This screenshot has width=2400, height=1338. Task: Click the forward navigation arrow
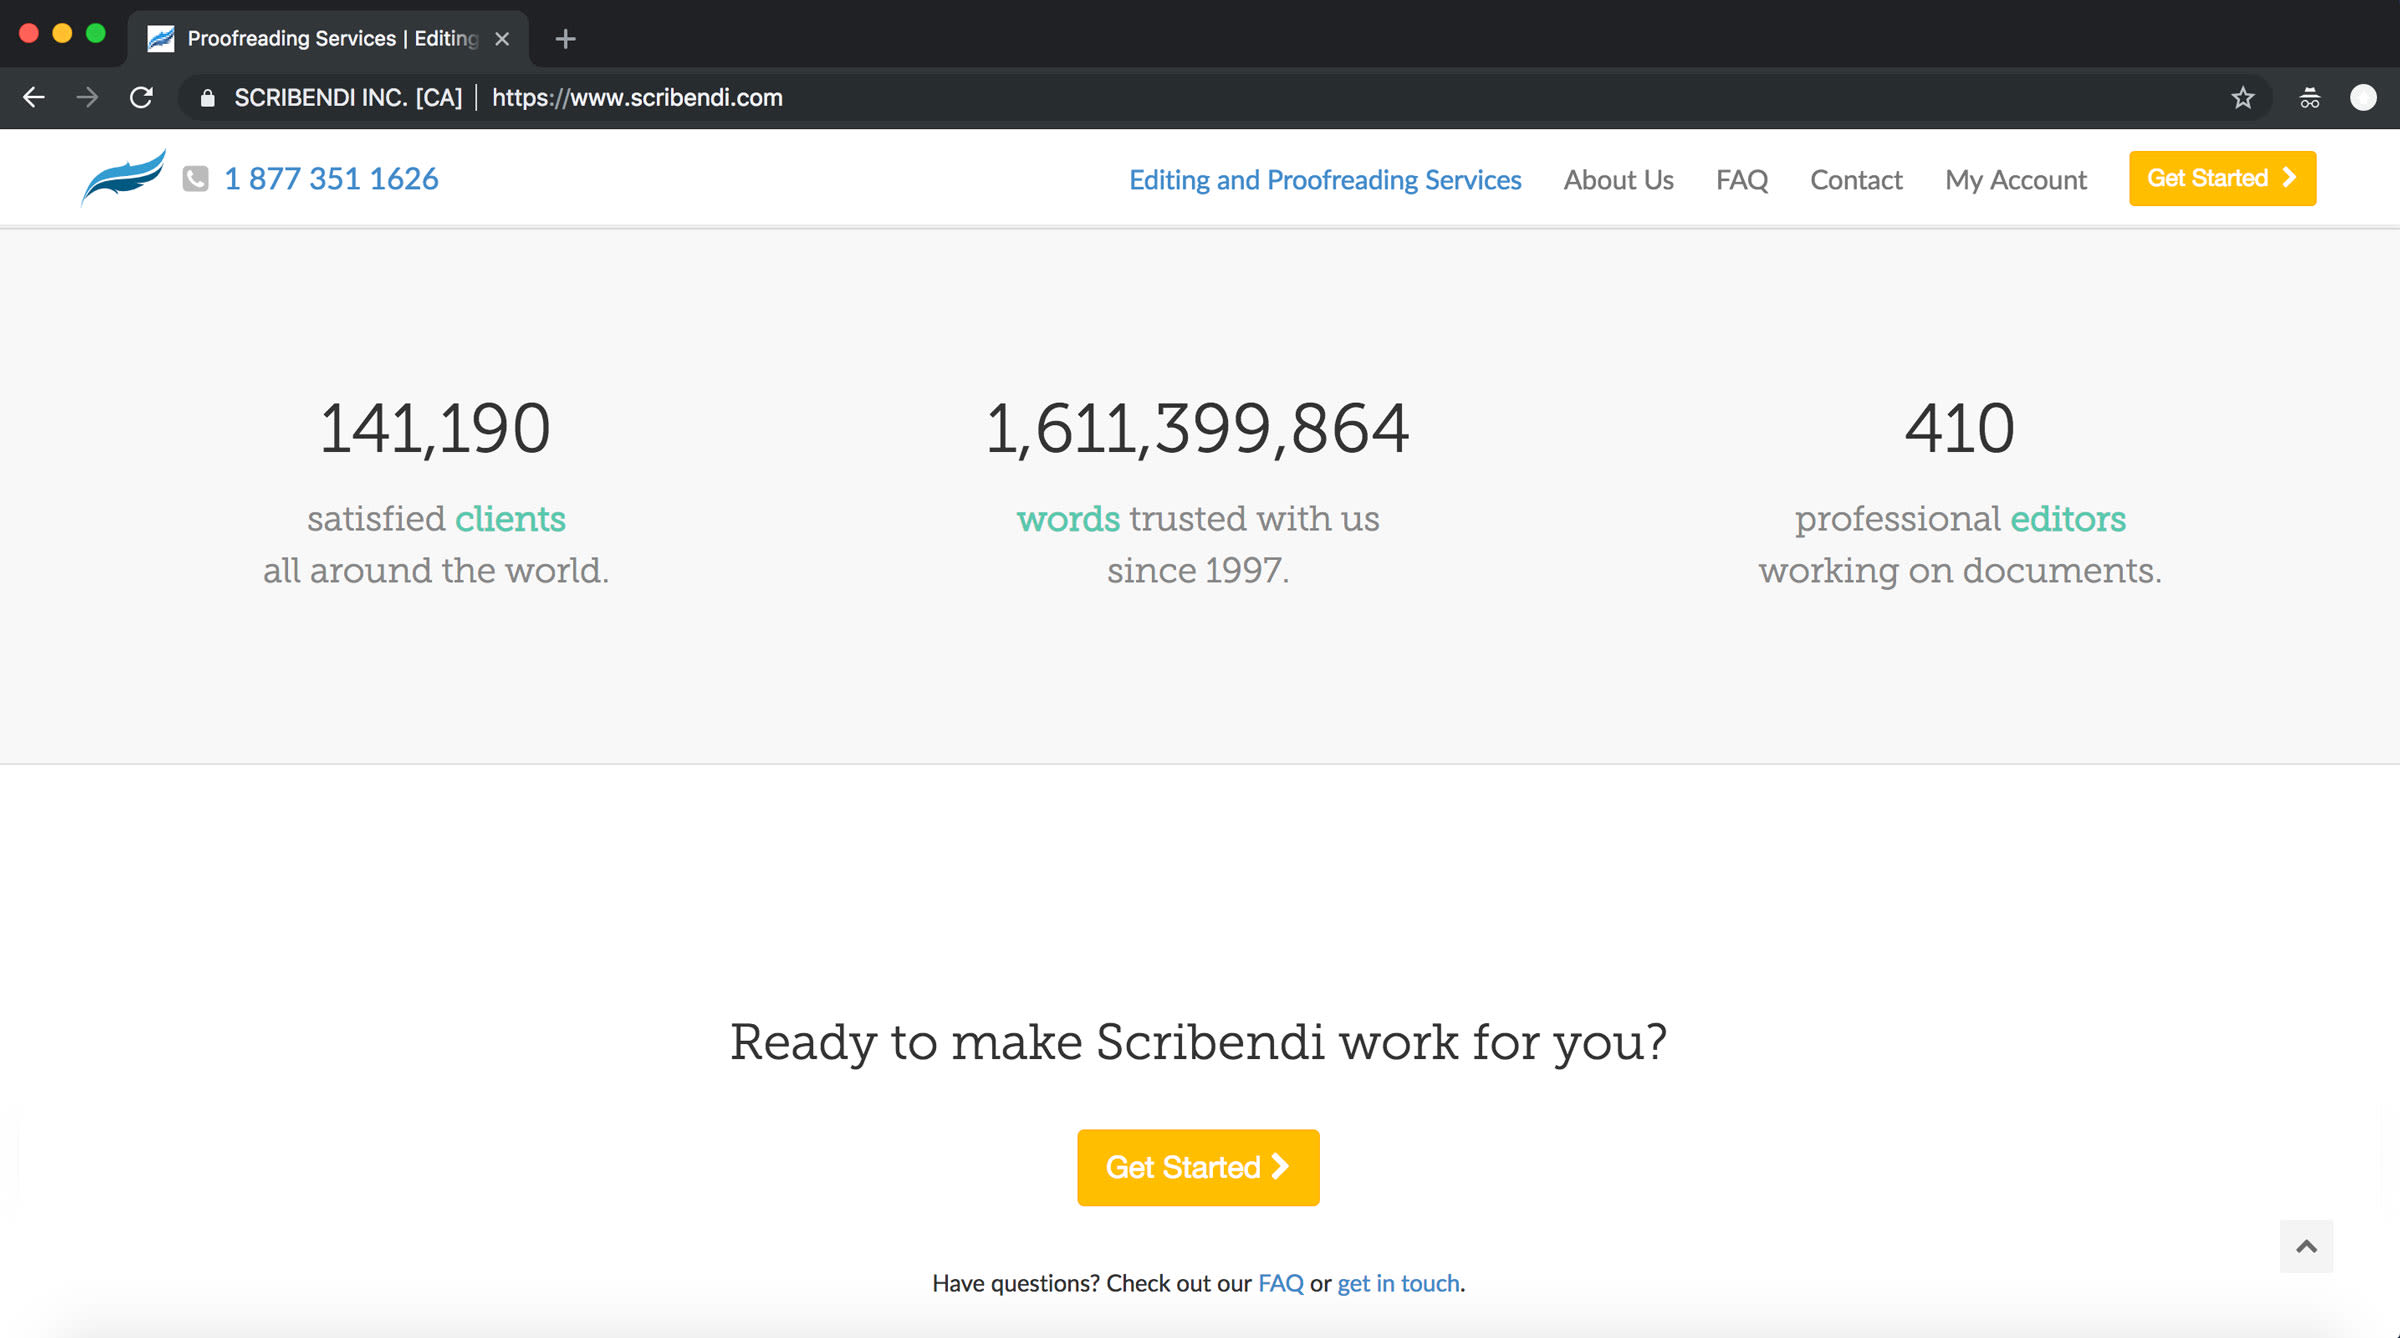tap(87, 98)
